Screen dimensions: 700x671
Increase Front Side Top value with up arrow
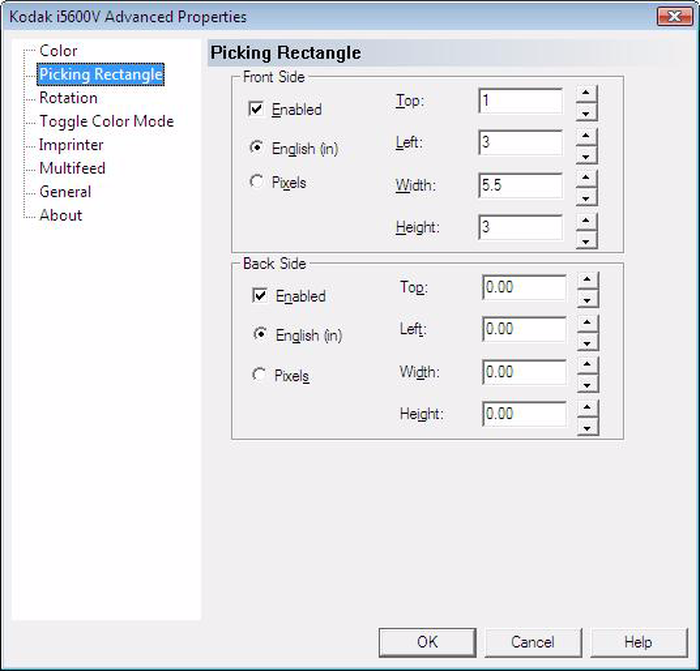(586, 92)
